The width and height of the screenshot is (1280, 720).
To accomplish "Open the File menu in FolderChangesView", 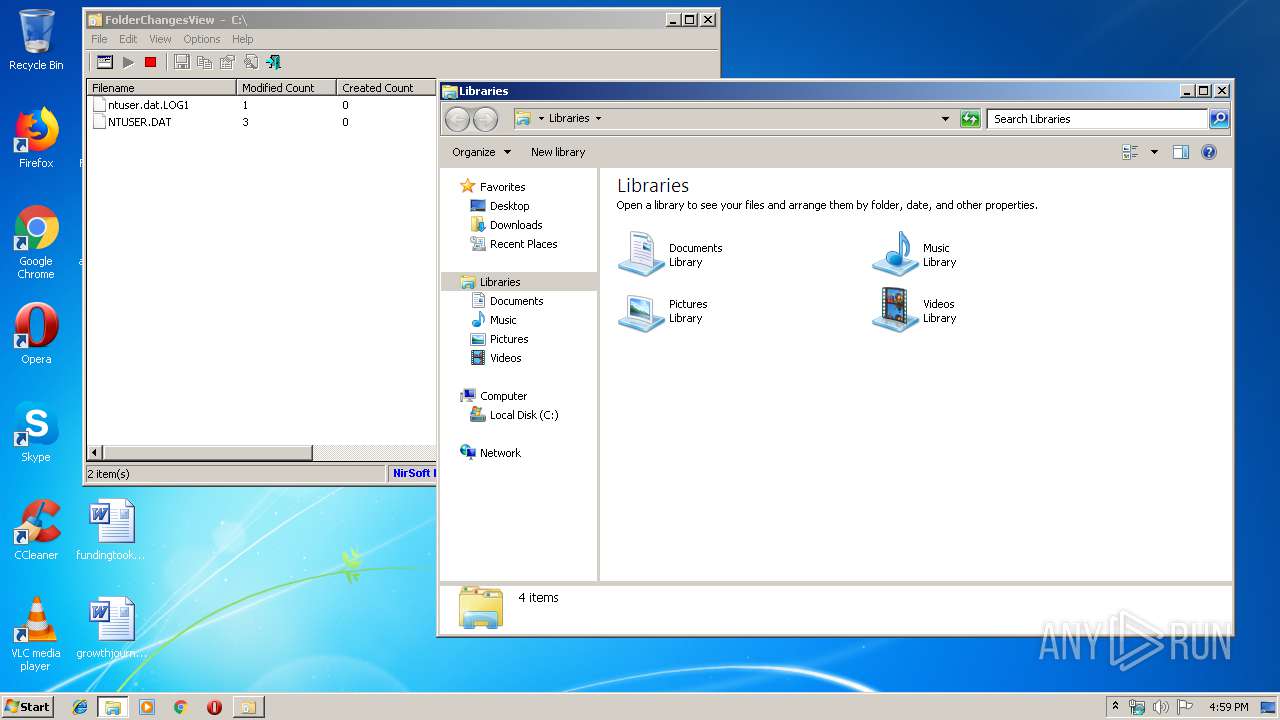I will click(99, 39).
